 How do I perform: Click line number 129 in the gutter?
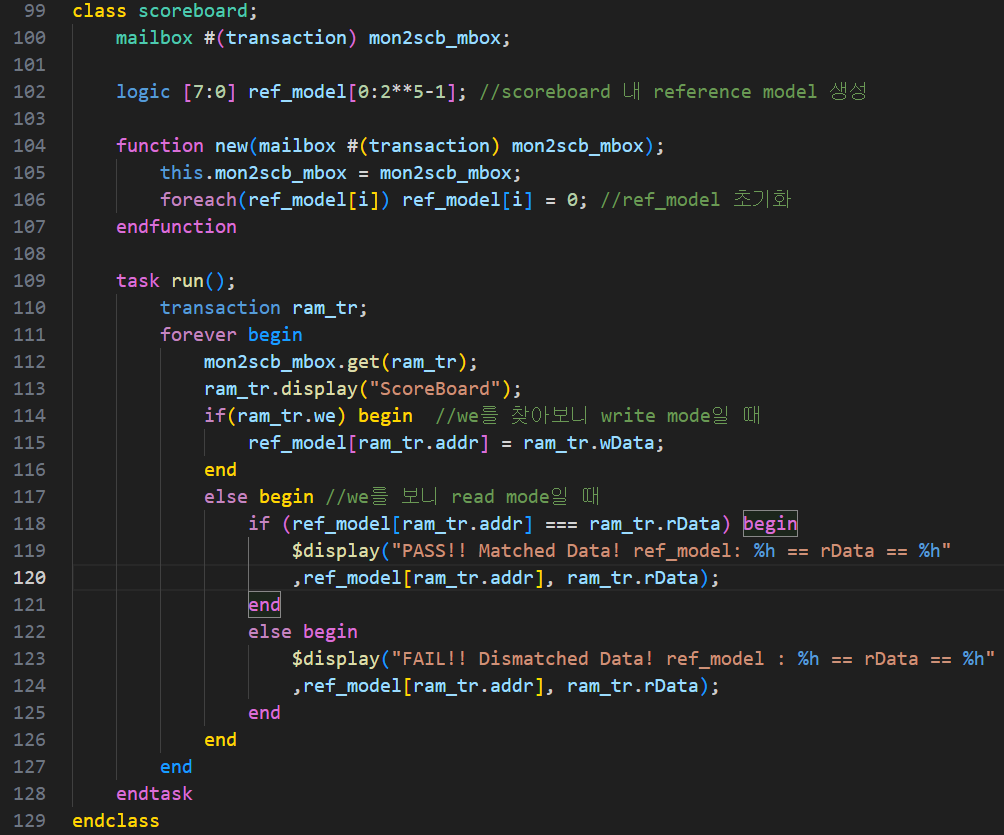(29, 821)
